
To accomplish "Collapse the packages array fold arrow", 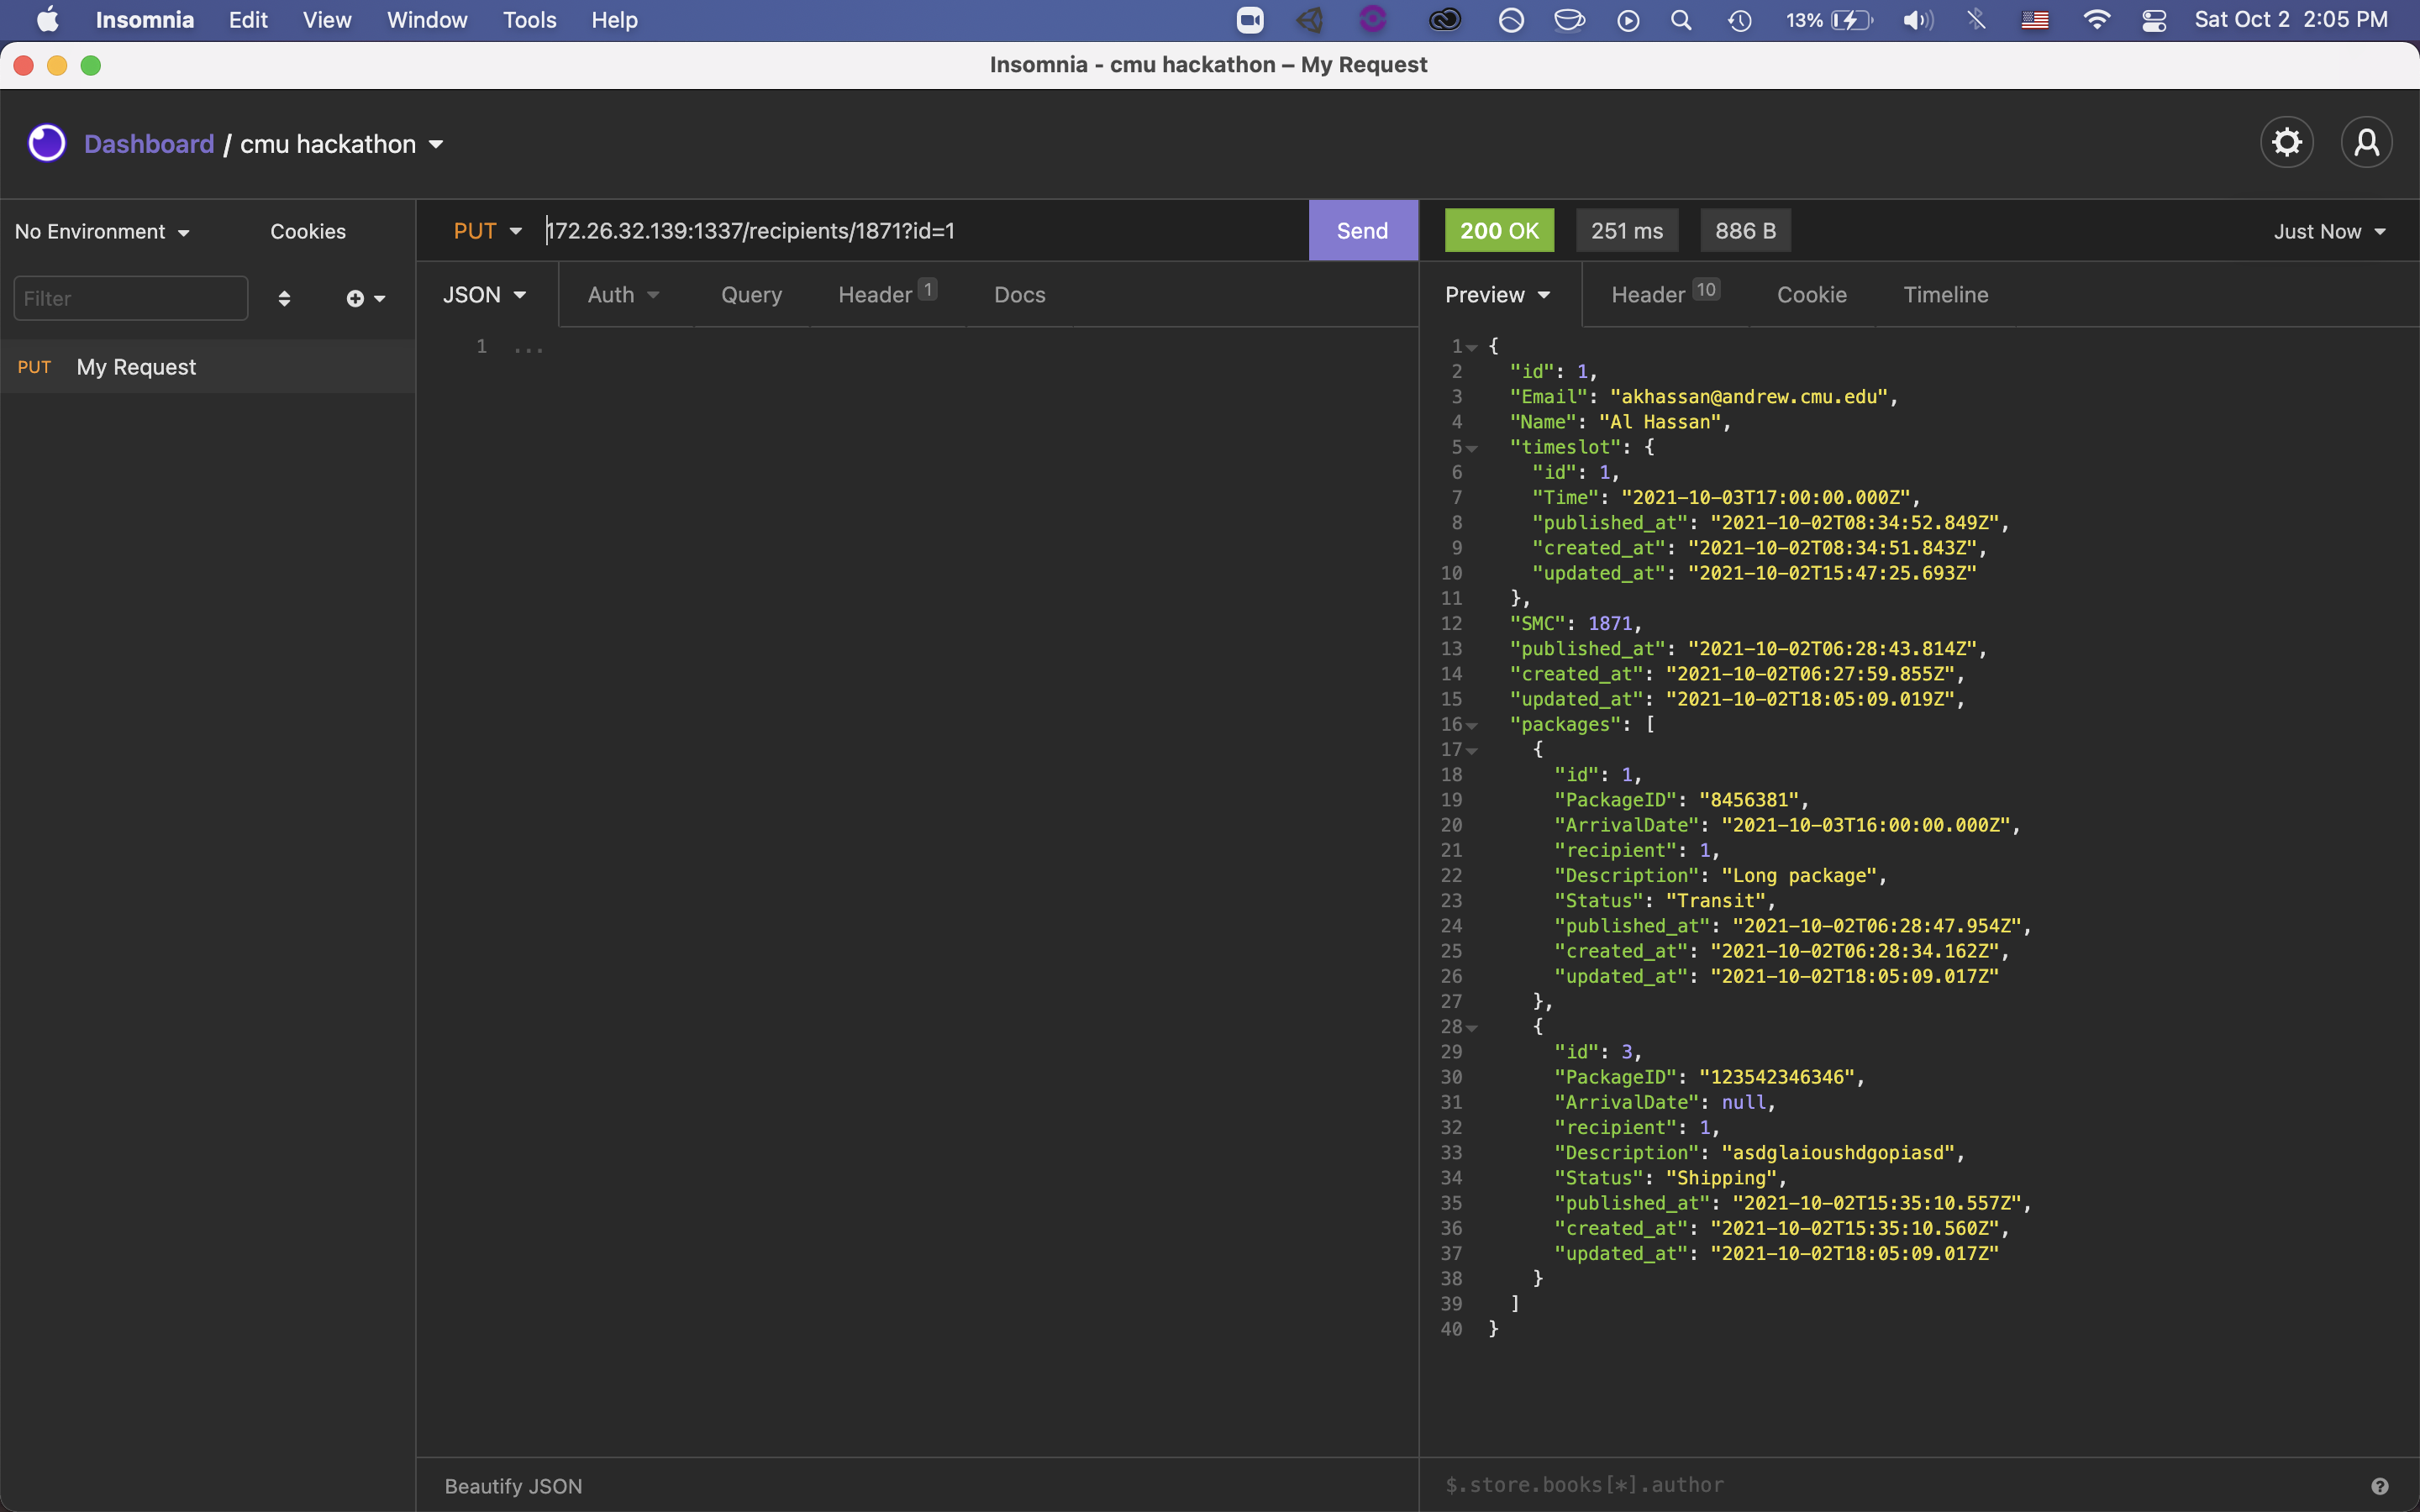I will tap(1472, 725).
